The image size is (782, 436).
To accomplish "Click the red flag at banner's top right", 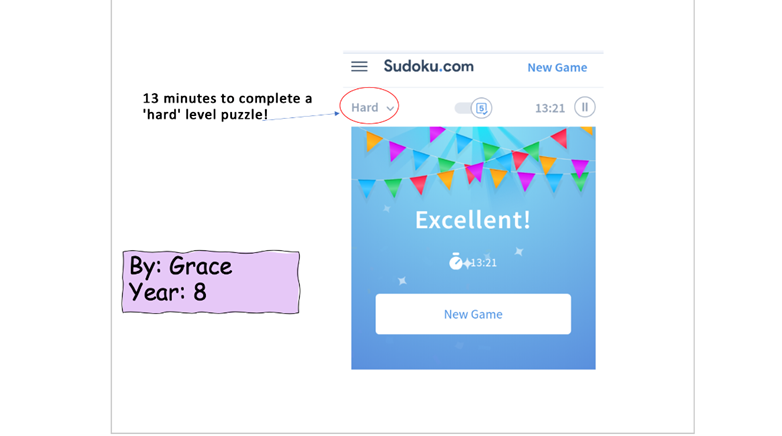I will pyautogui.click(x=560, y=138).
